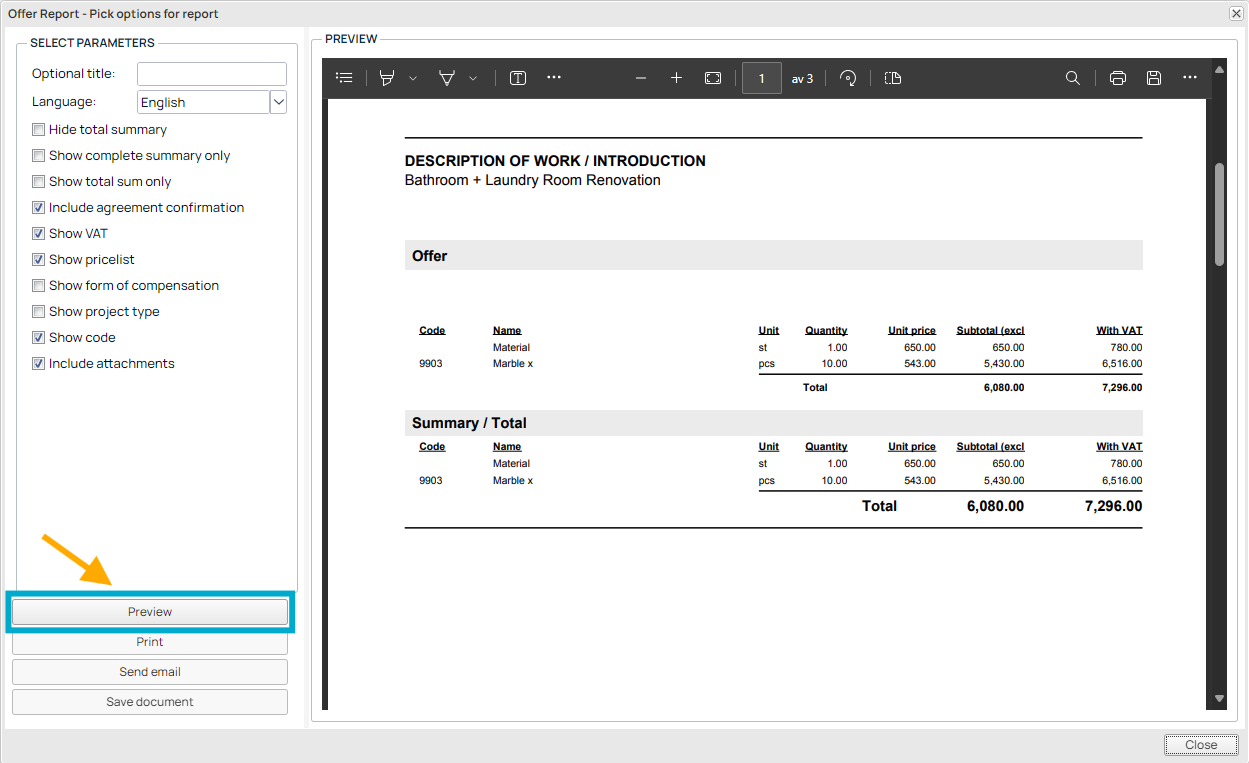Click the printer icon in PDF toolbar

point(1118,78)
